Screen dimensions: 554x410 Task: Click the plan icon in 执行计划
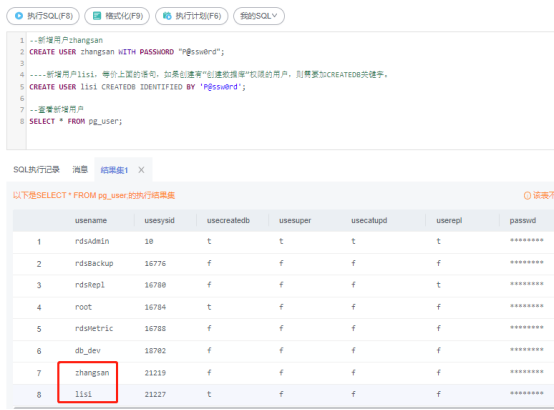[x=167, y=16]
